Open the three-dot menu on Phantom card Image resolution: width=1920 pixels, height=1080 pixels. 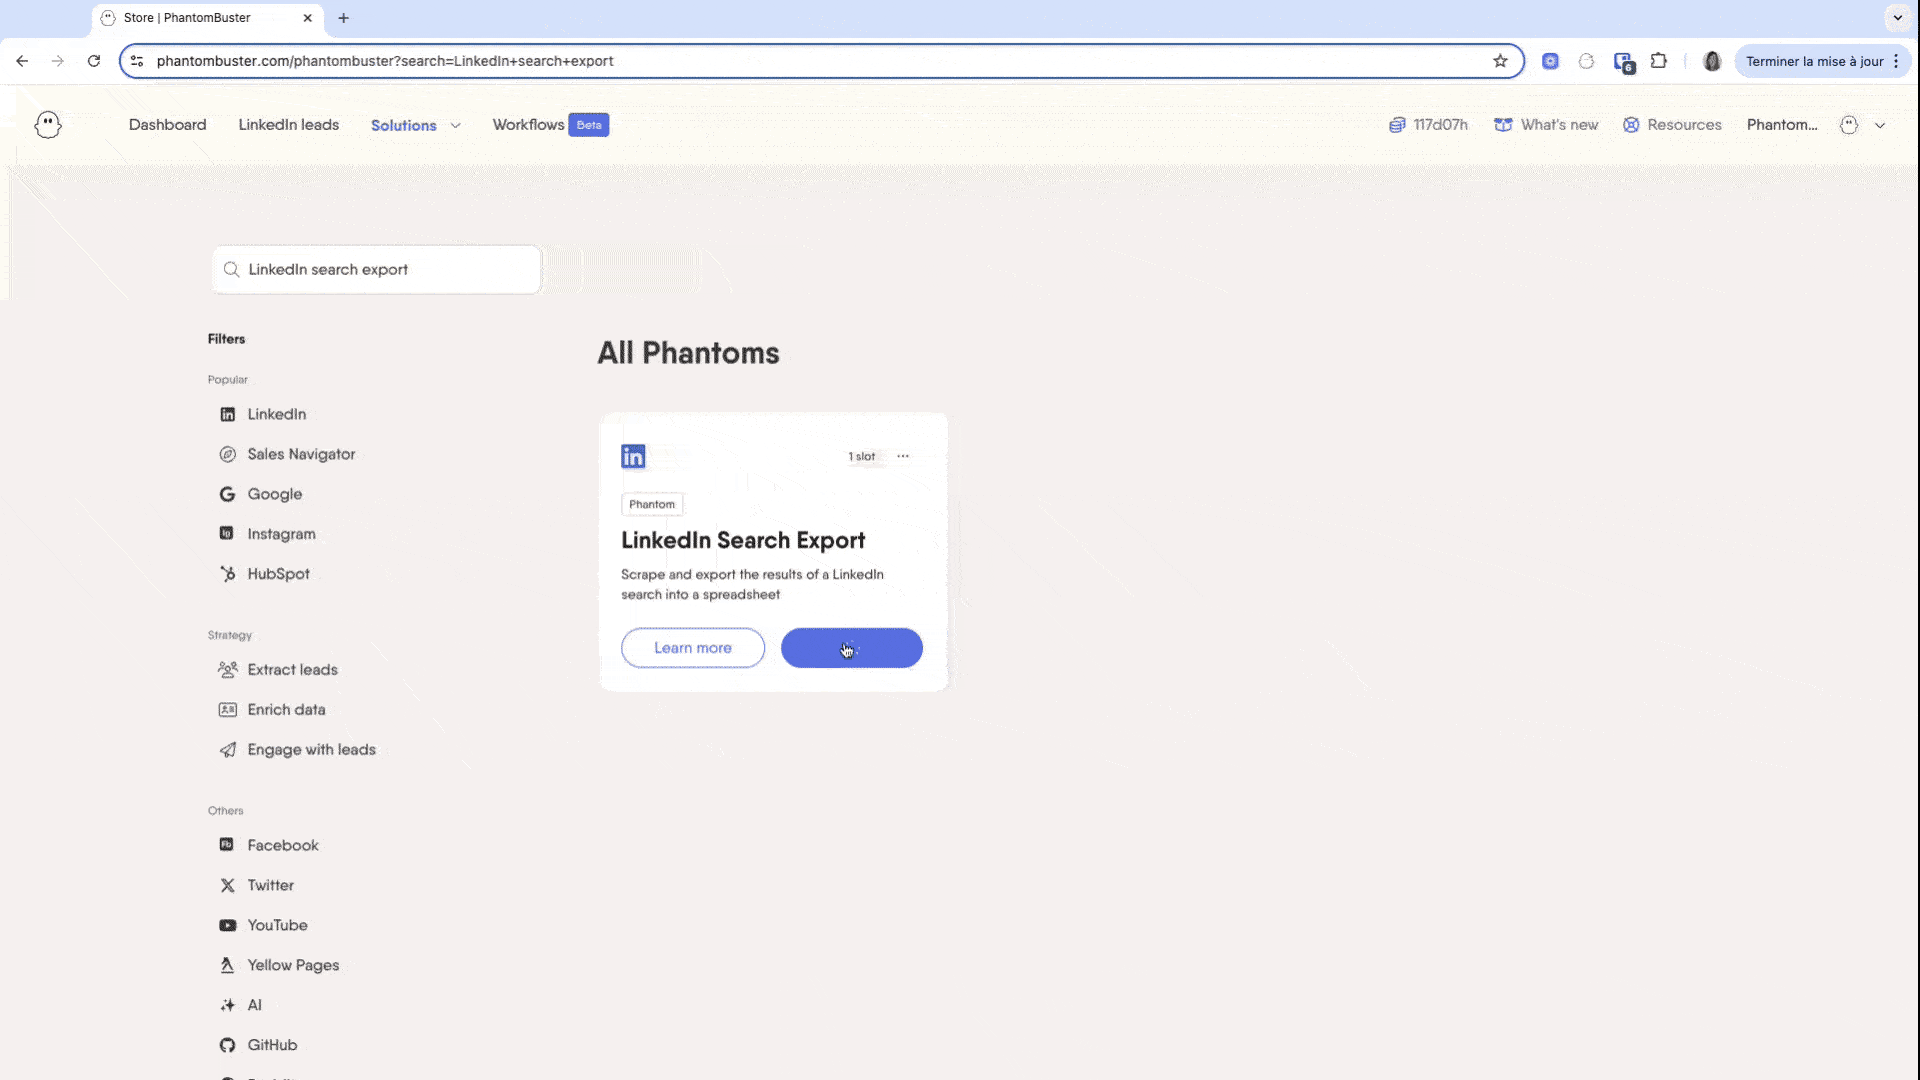point(903,456)
